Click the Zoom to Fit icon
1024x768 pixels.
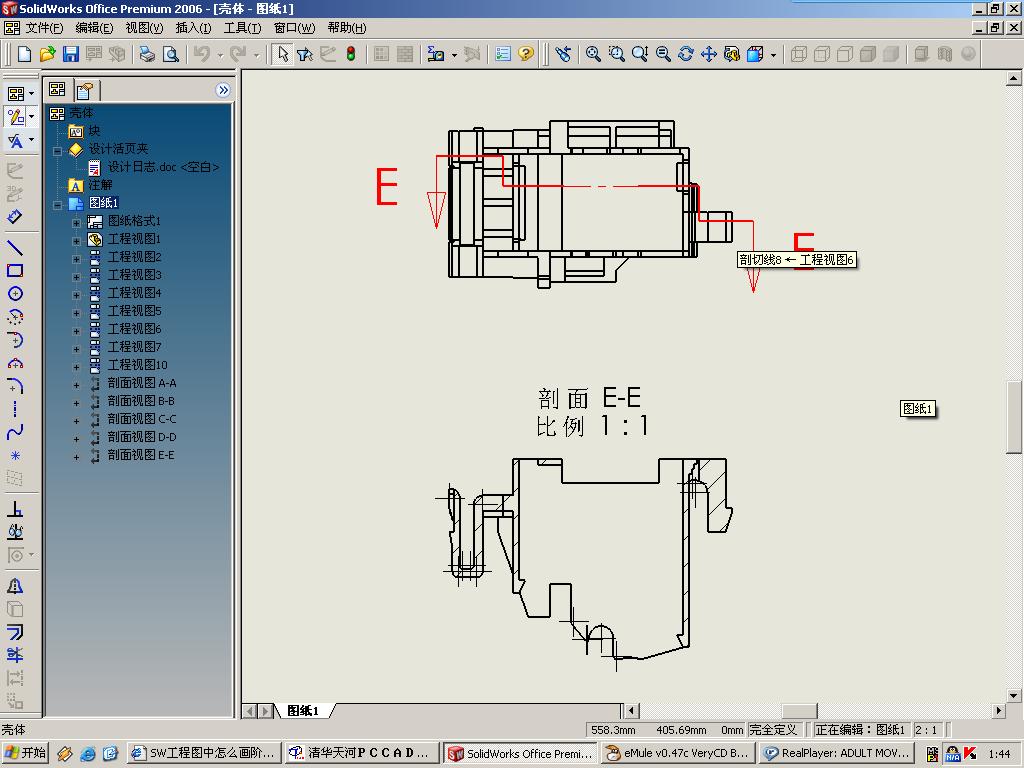(592, 54)
